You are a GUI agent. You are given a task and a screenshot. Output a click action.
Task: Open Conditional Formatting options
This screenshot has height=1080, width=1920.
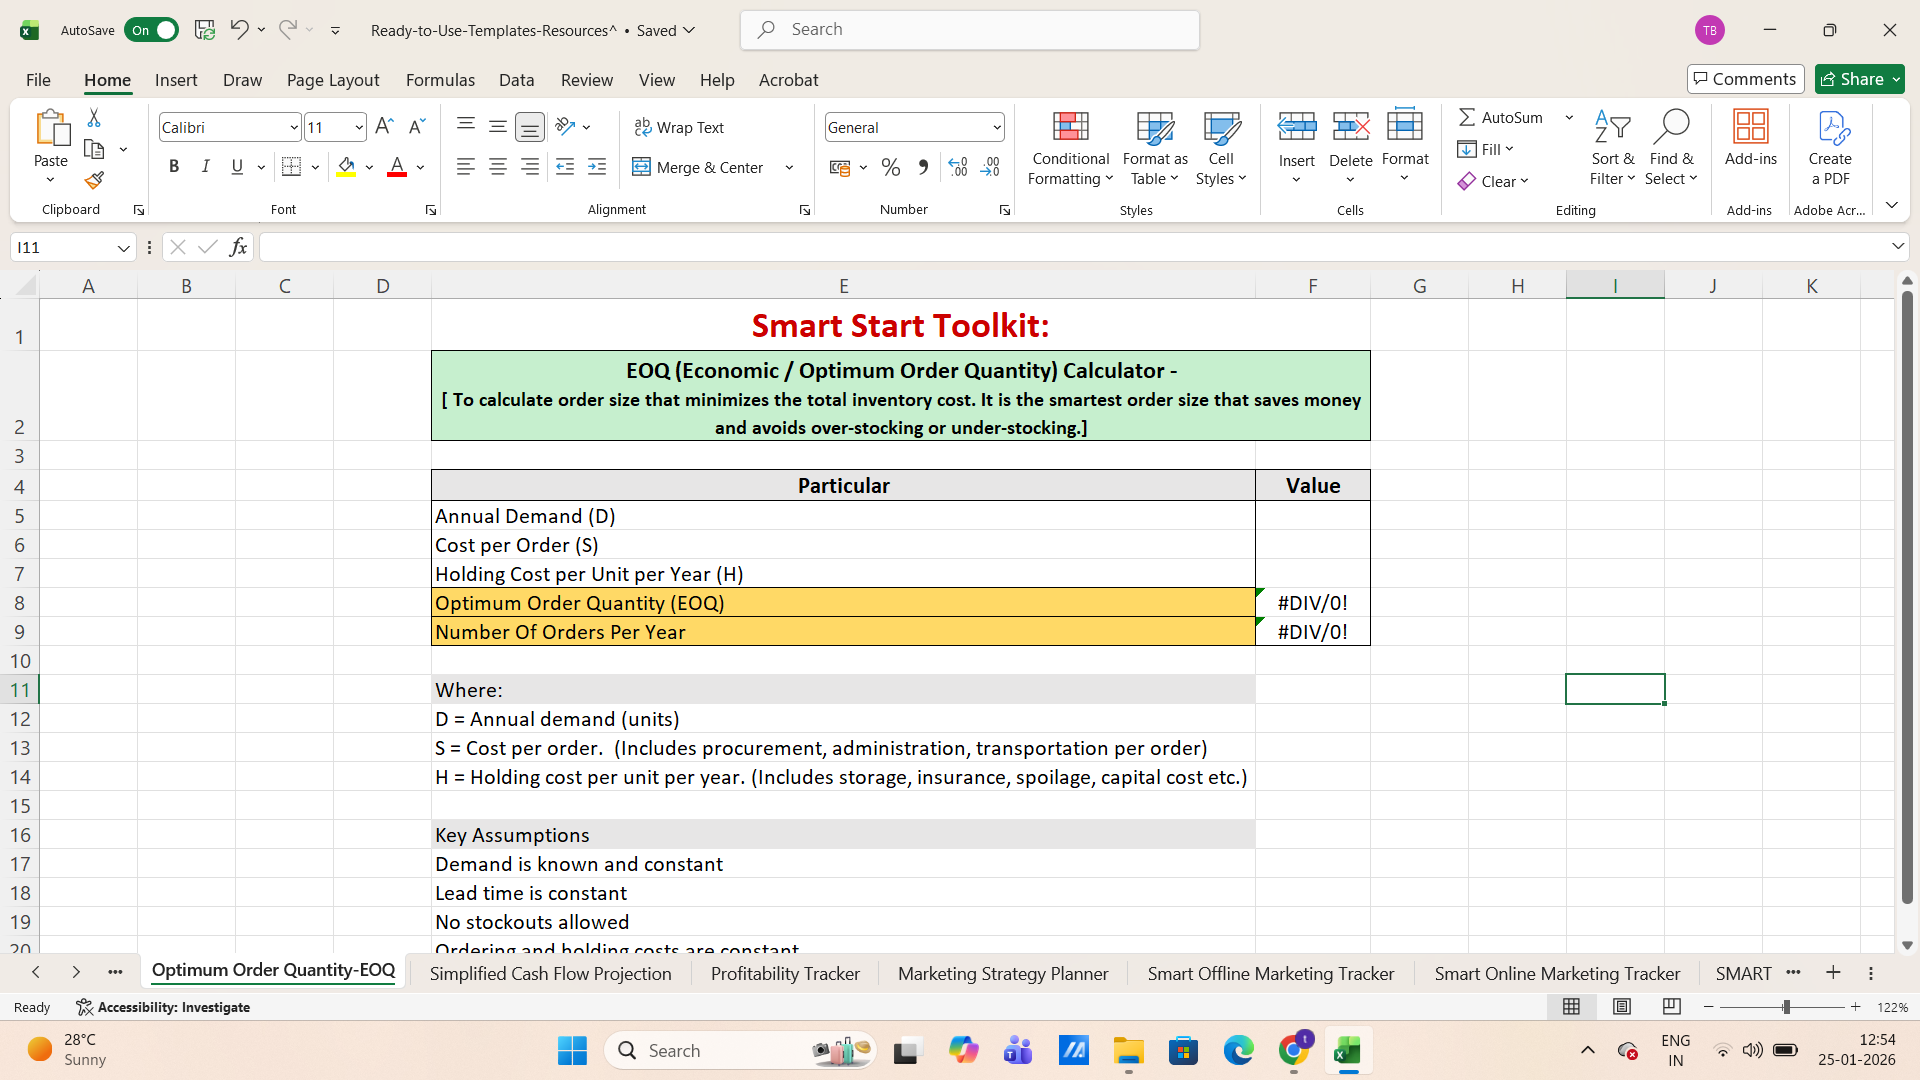tap(1070, 148)
